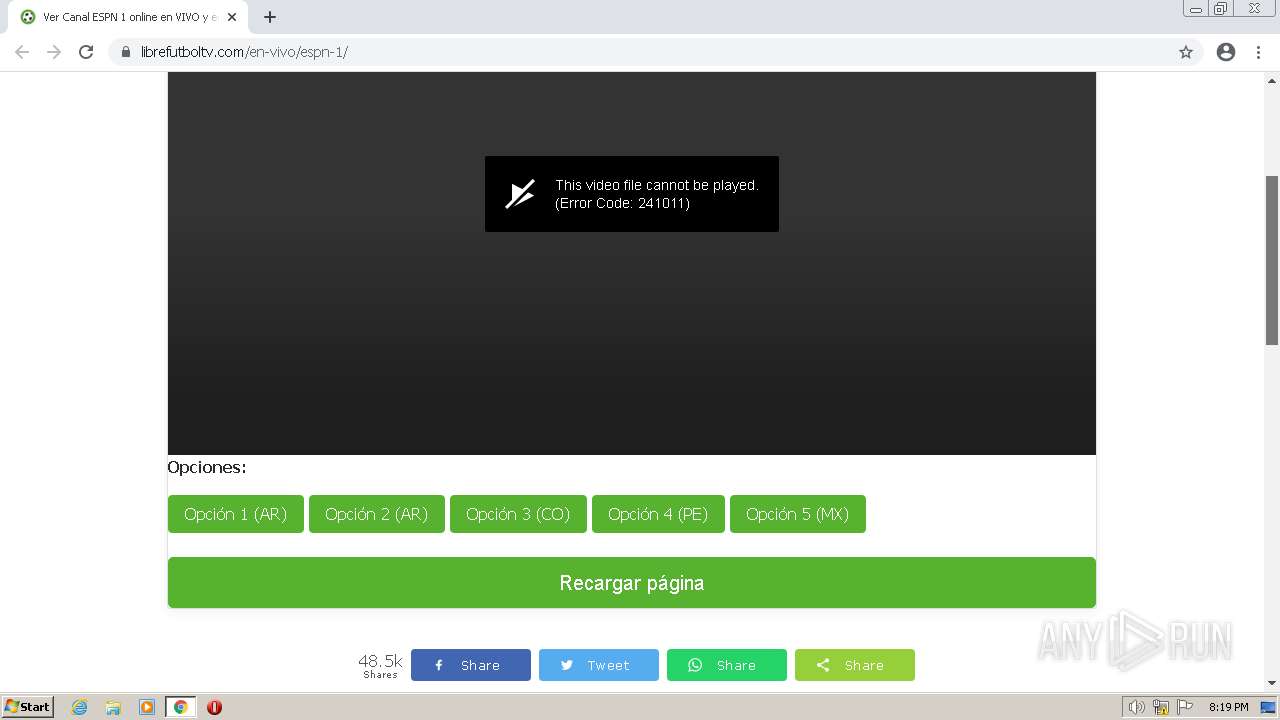
Task: Open a new browser tab
Action: click(x=270, y=17)
